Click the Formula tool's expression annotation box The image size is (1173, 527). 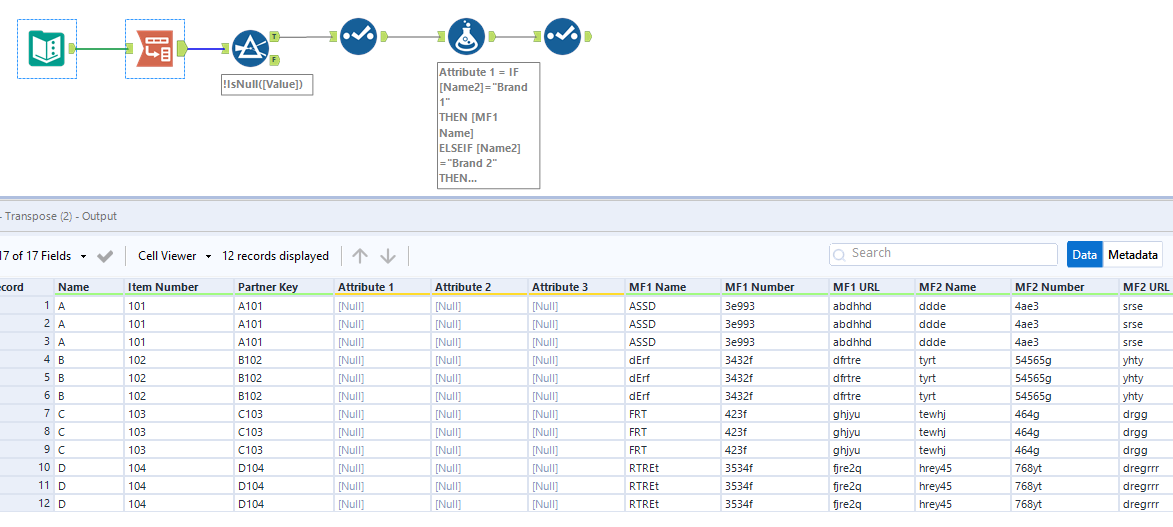tap(489, 125)
